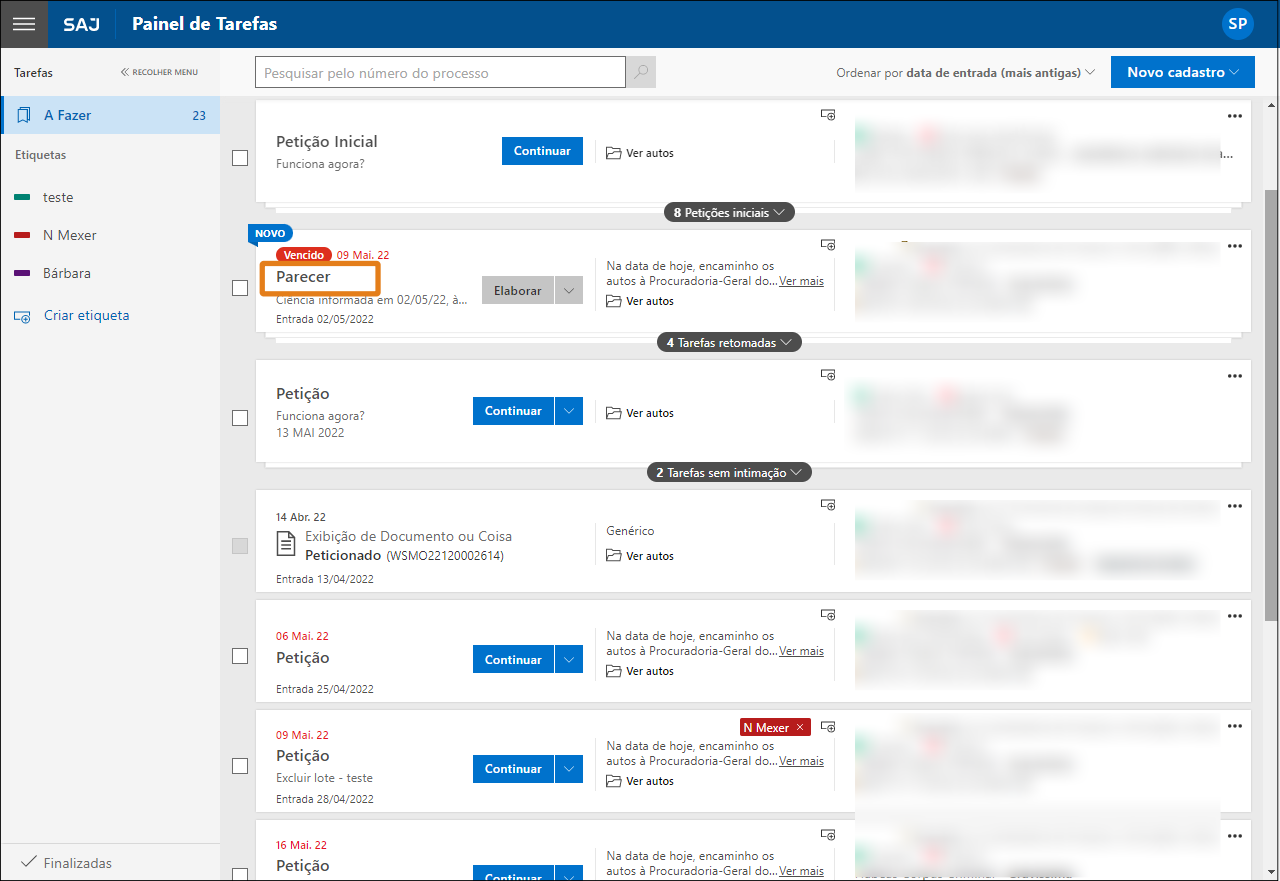
Task: Check the Petição Inicial task checkbox
Action: coord(240,158)
